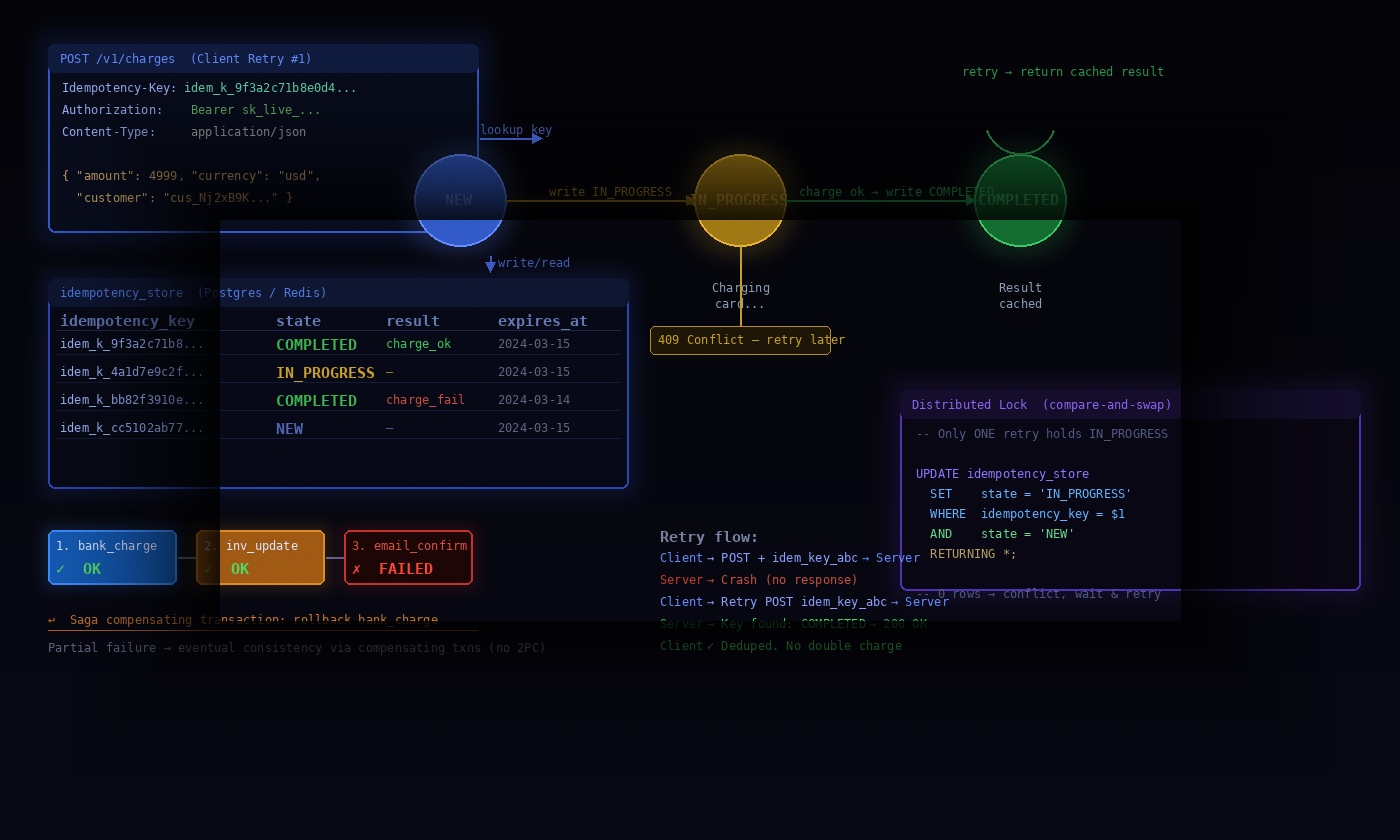
Task: Click the COMPLETED state in idem_k_bb82f3910e row
Action: tap(316, 400)
